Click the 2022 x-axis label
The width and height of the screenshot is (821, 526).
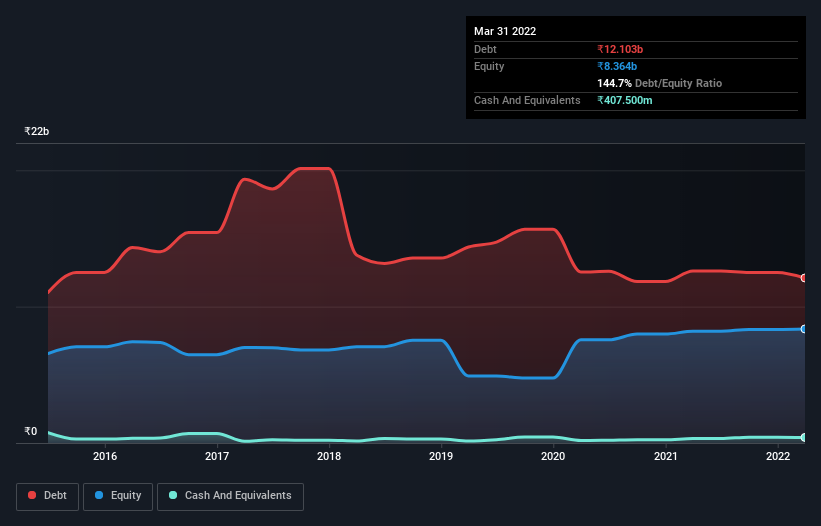[x=778, y=456]
